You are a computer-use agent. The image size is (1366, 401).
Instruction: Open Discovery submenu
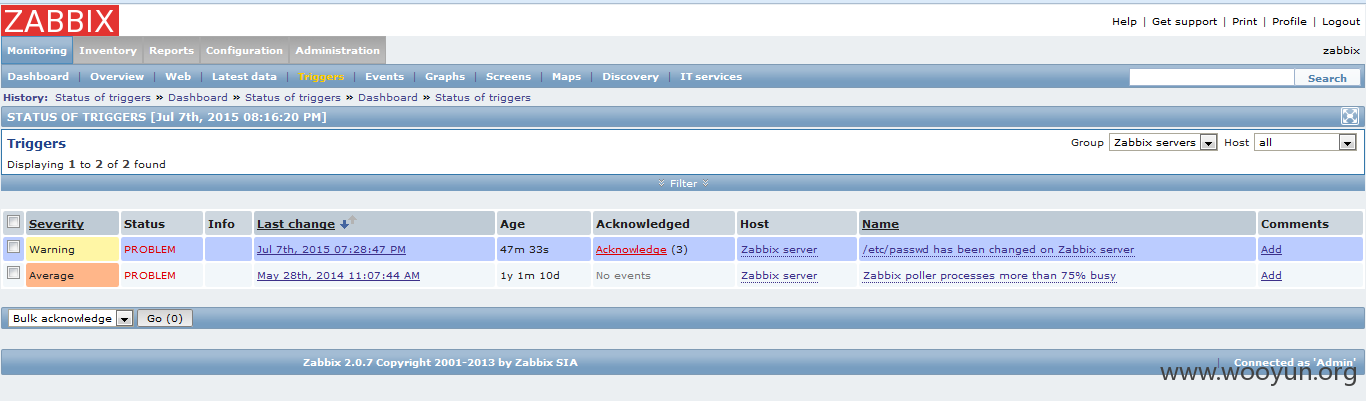pos(631,76)
